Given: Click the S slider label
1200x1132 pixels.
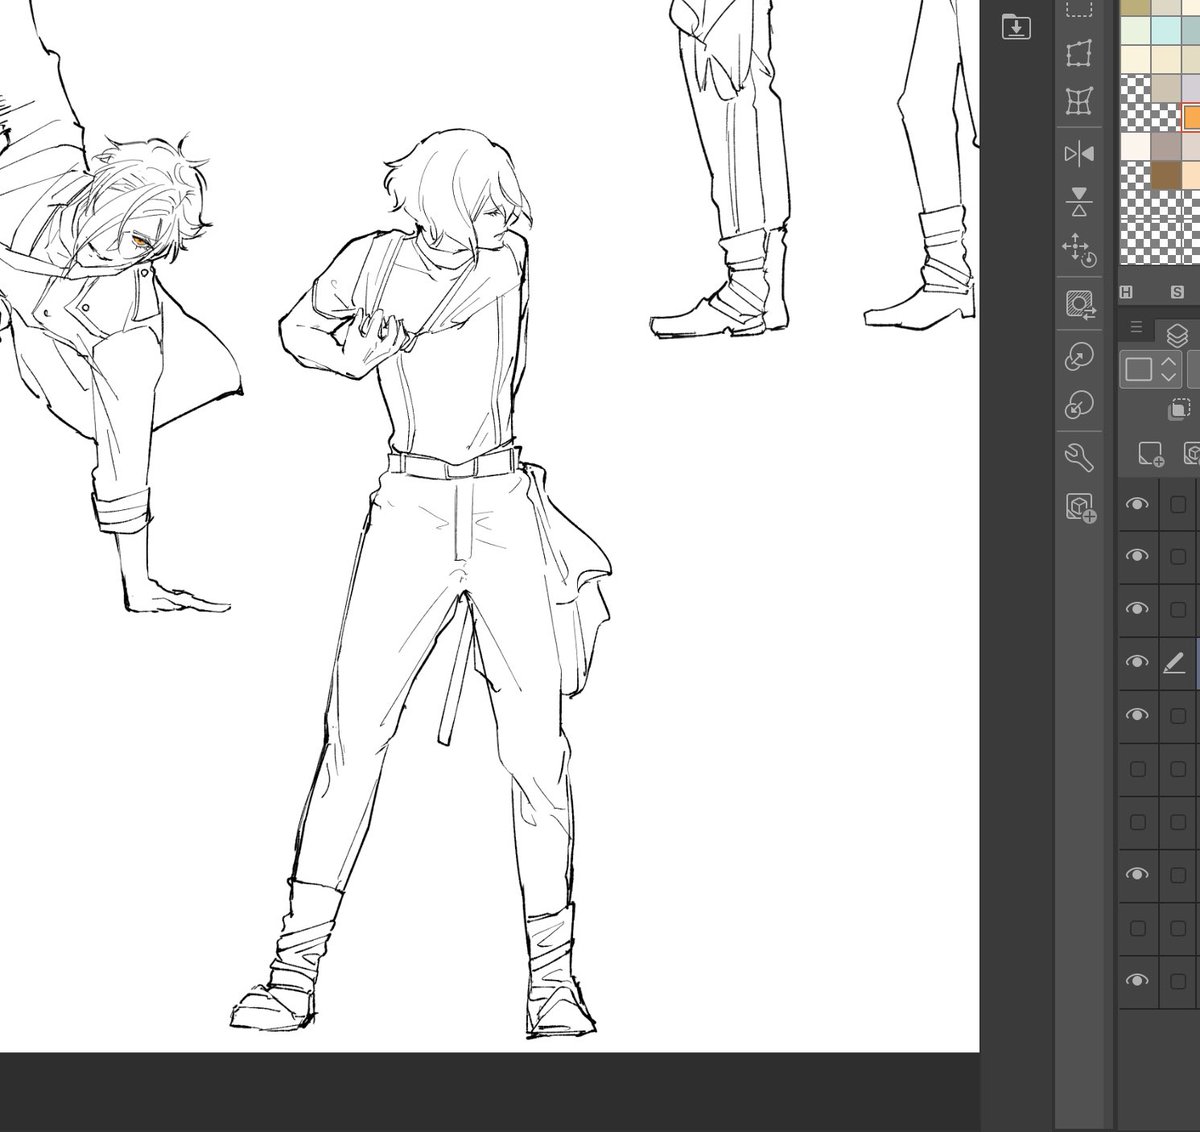Looking at the screenshot, I should click(1177, 292).
